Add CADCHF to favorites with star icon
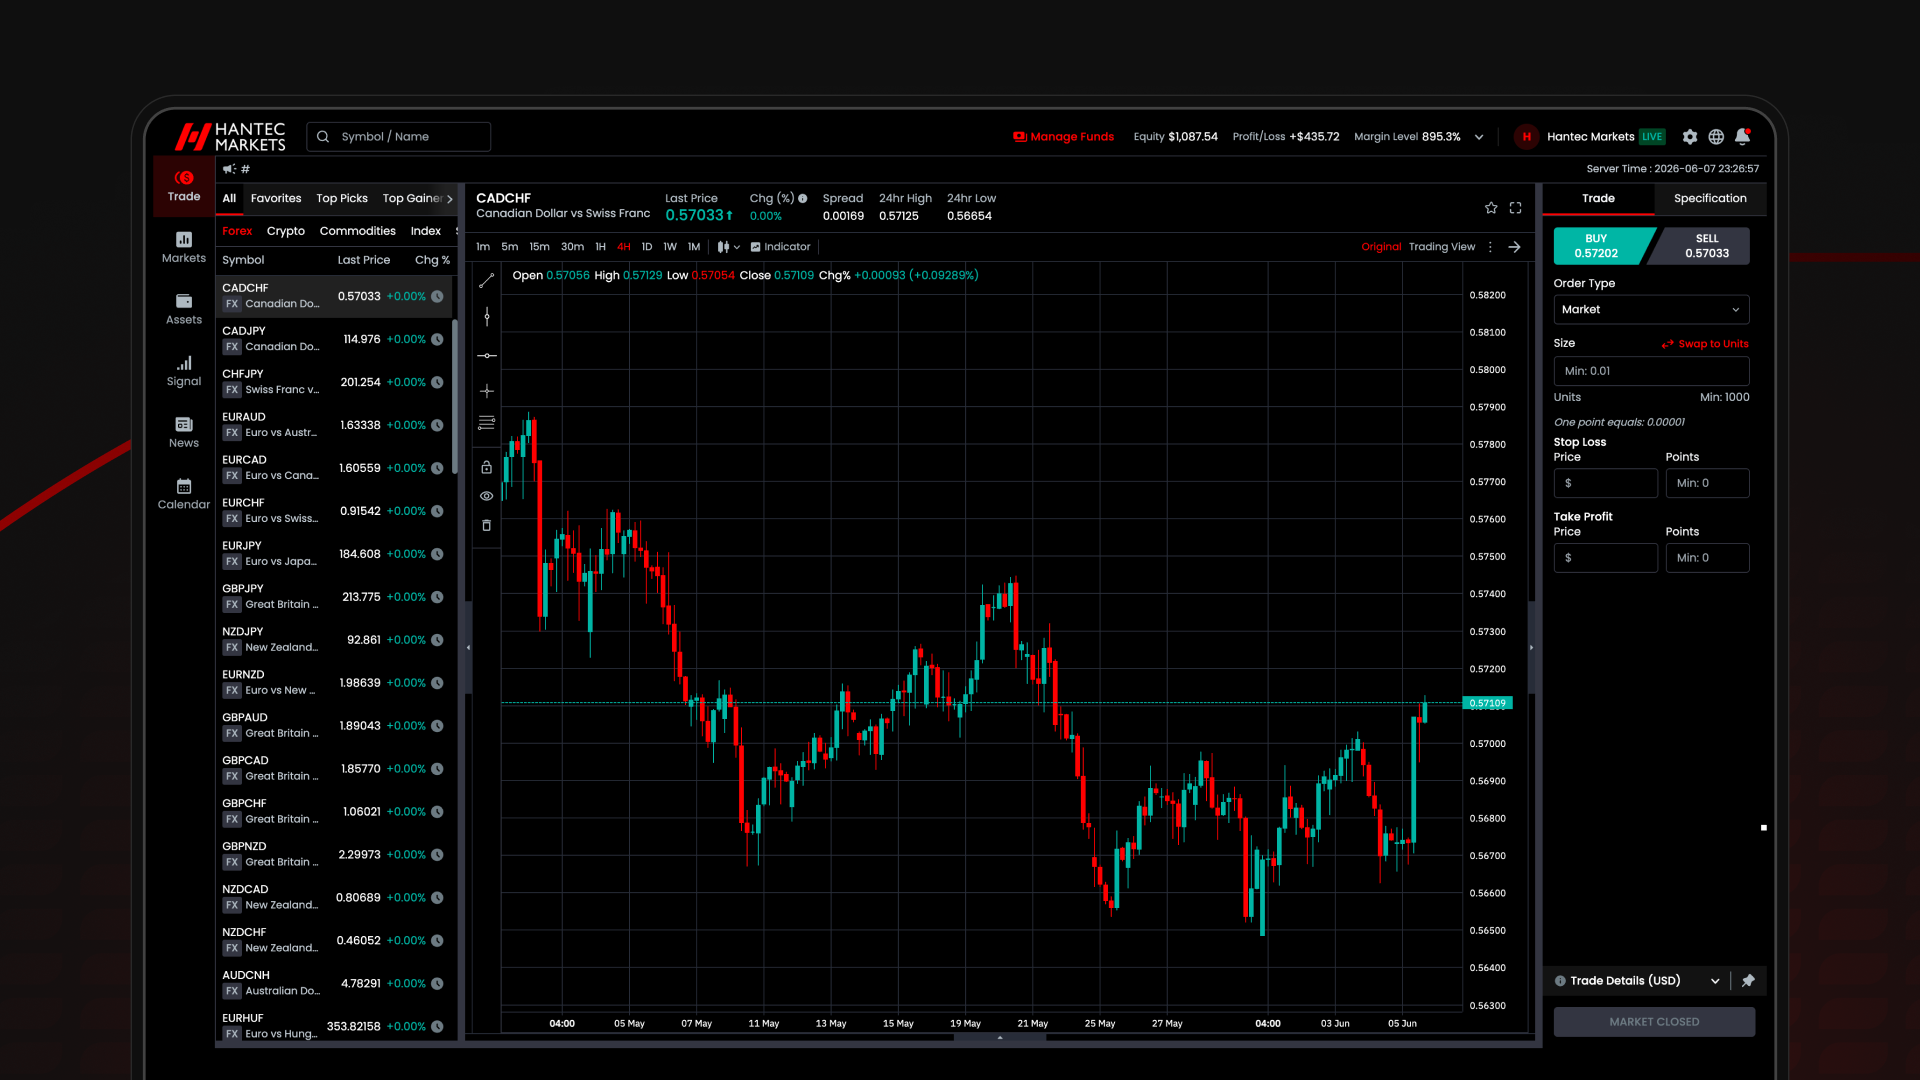 pyautogui.click(x=1491, y=208)
